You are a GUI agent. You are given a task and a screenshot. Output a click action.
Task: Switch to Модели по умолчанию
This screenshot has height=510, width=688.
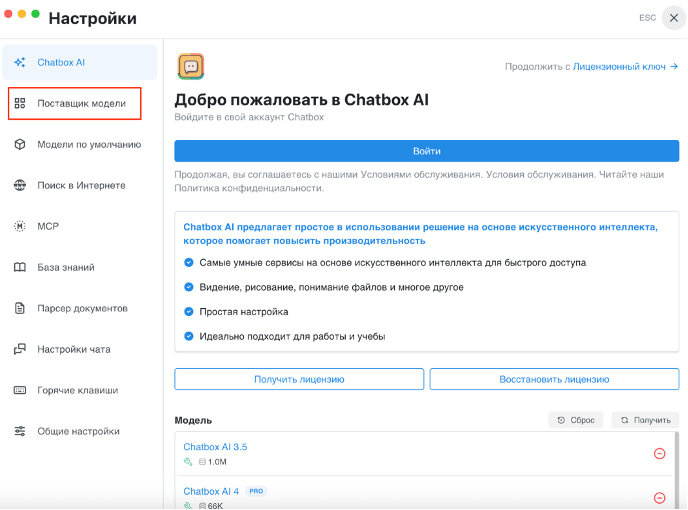point(80,144)
